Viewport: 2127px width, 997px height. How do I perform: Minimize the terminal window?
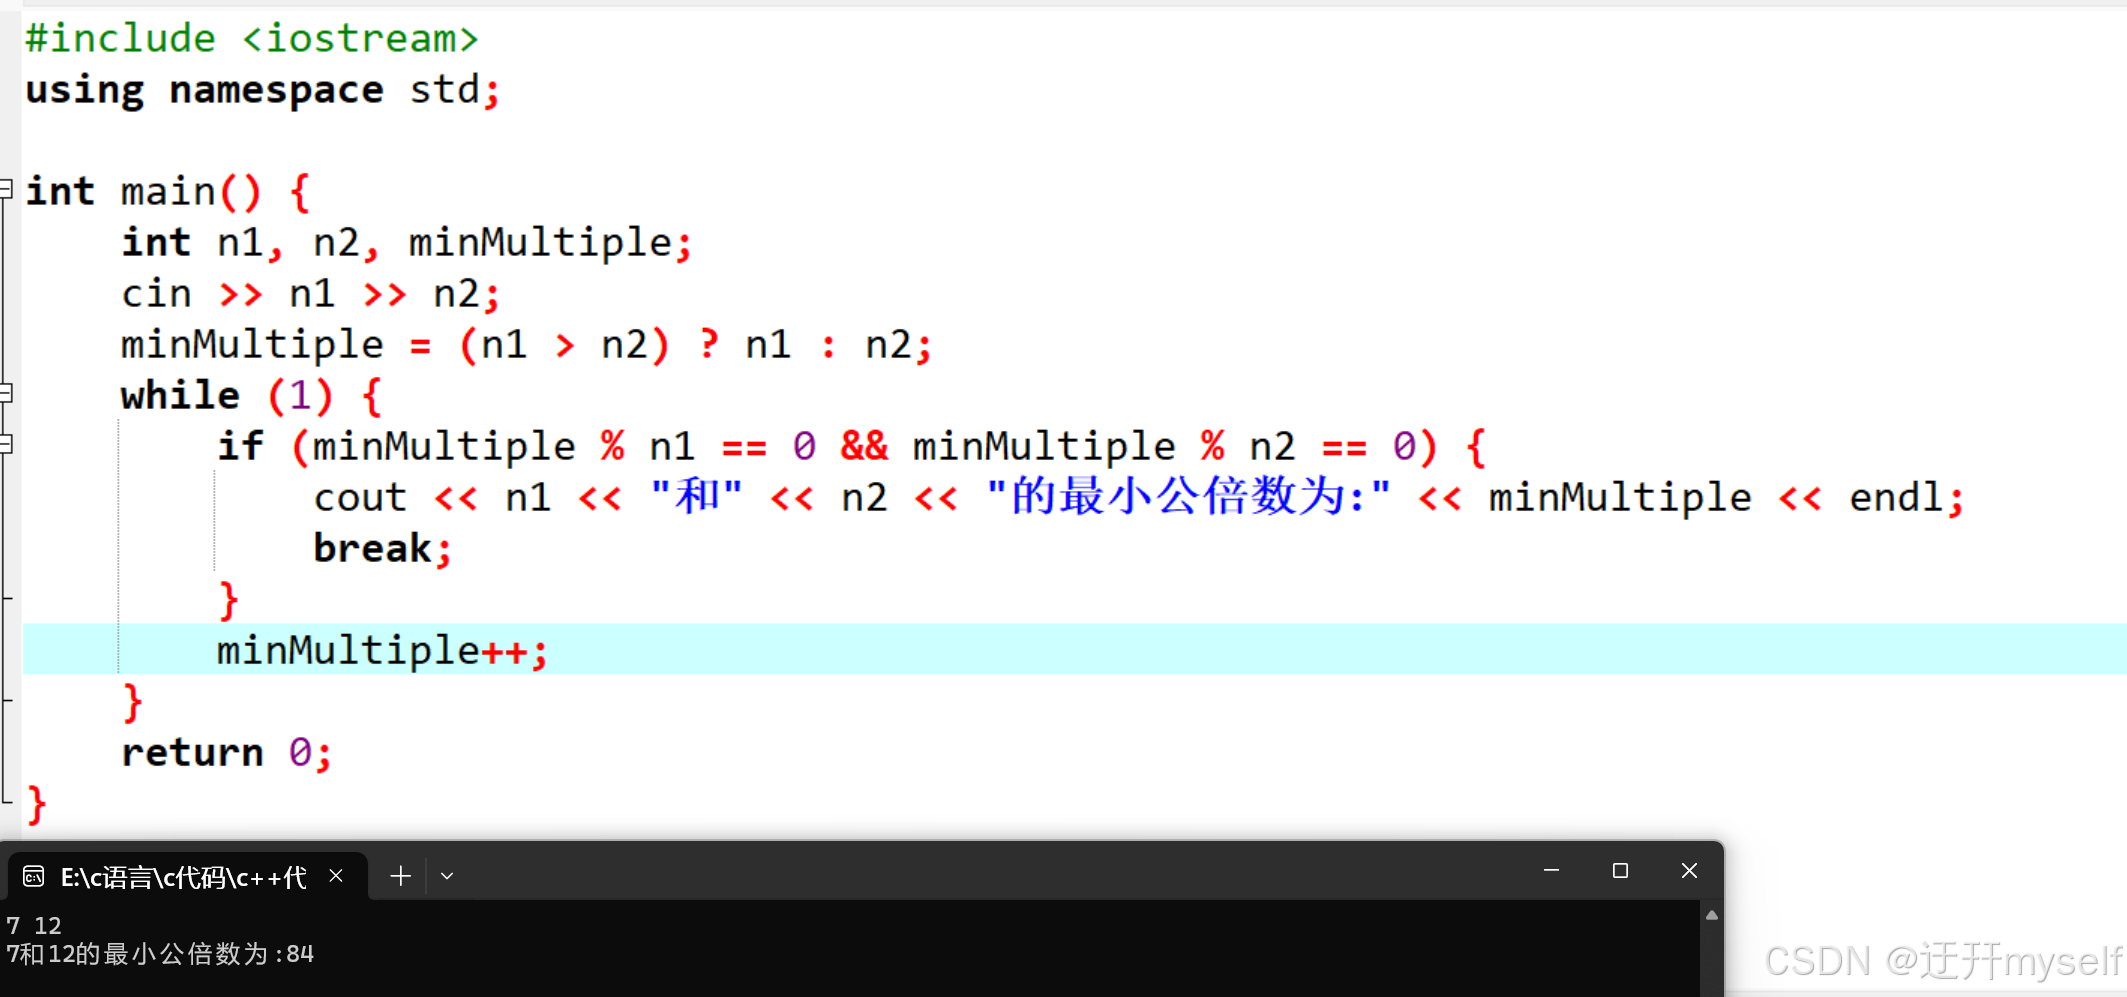1551,871
